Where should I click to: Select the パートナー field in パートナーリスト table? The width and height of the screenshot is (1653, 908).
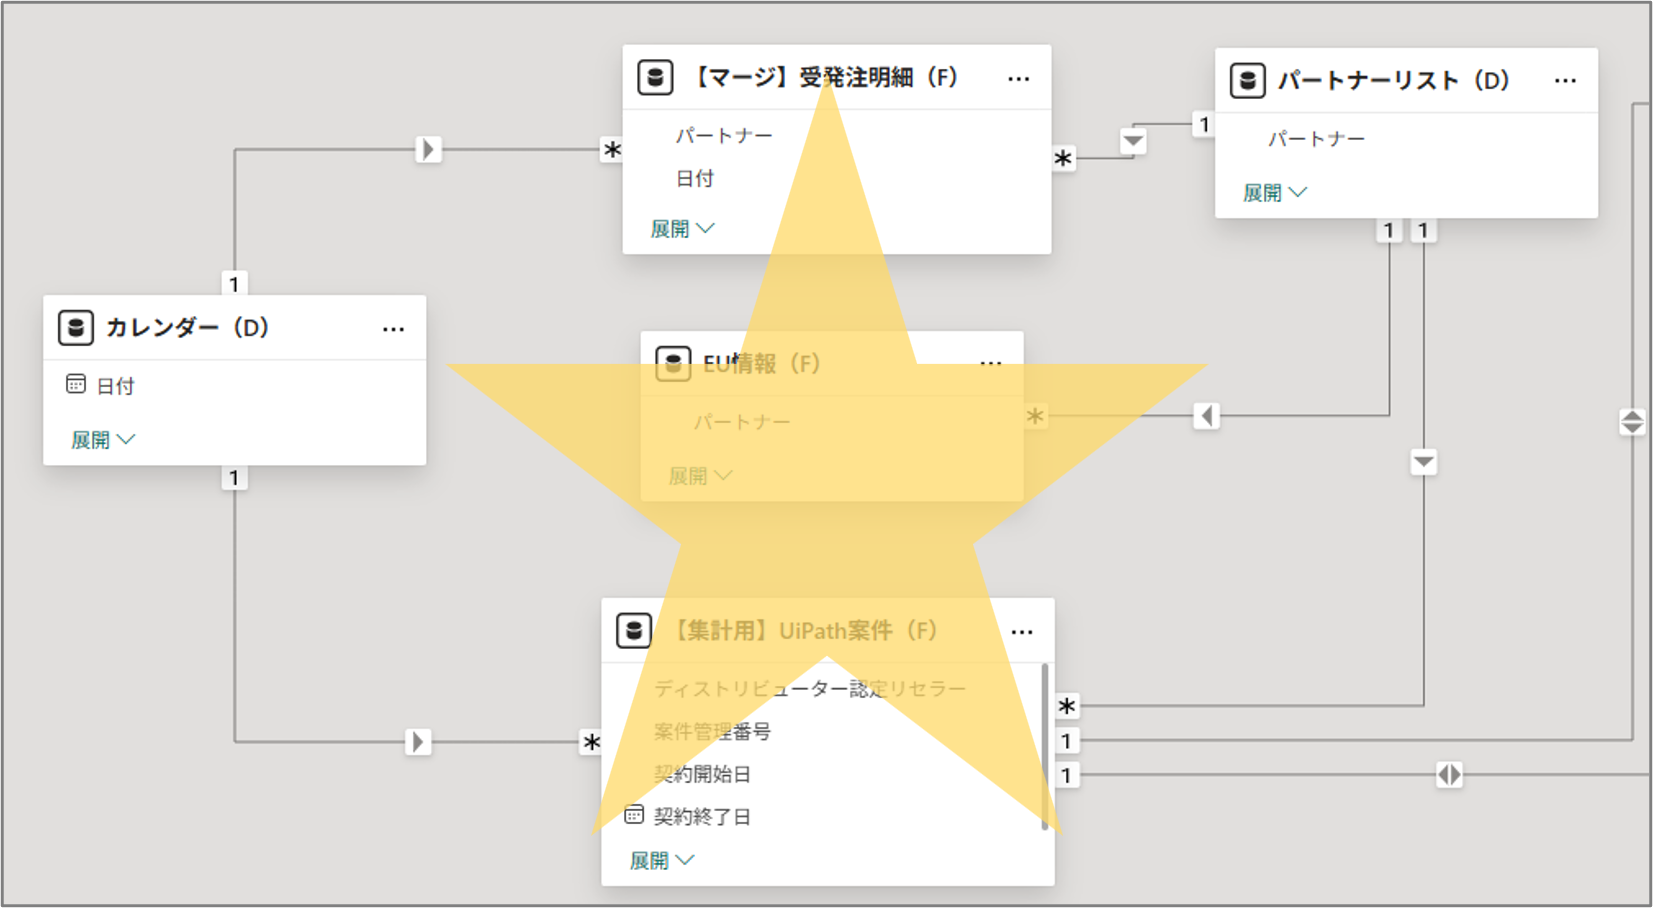[x=1316, y=139]
